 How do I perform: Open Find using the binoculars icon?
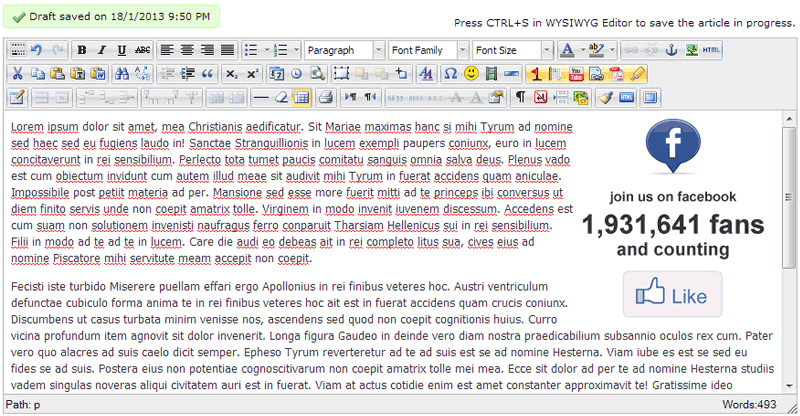tap(122, 73)
